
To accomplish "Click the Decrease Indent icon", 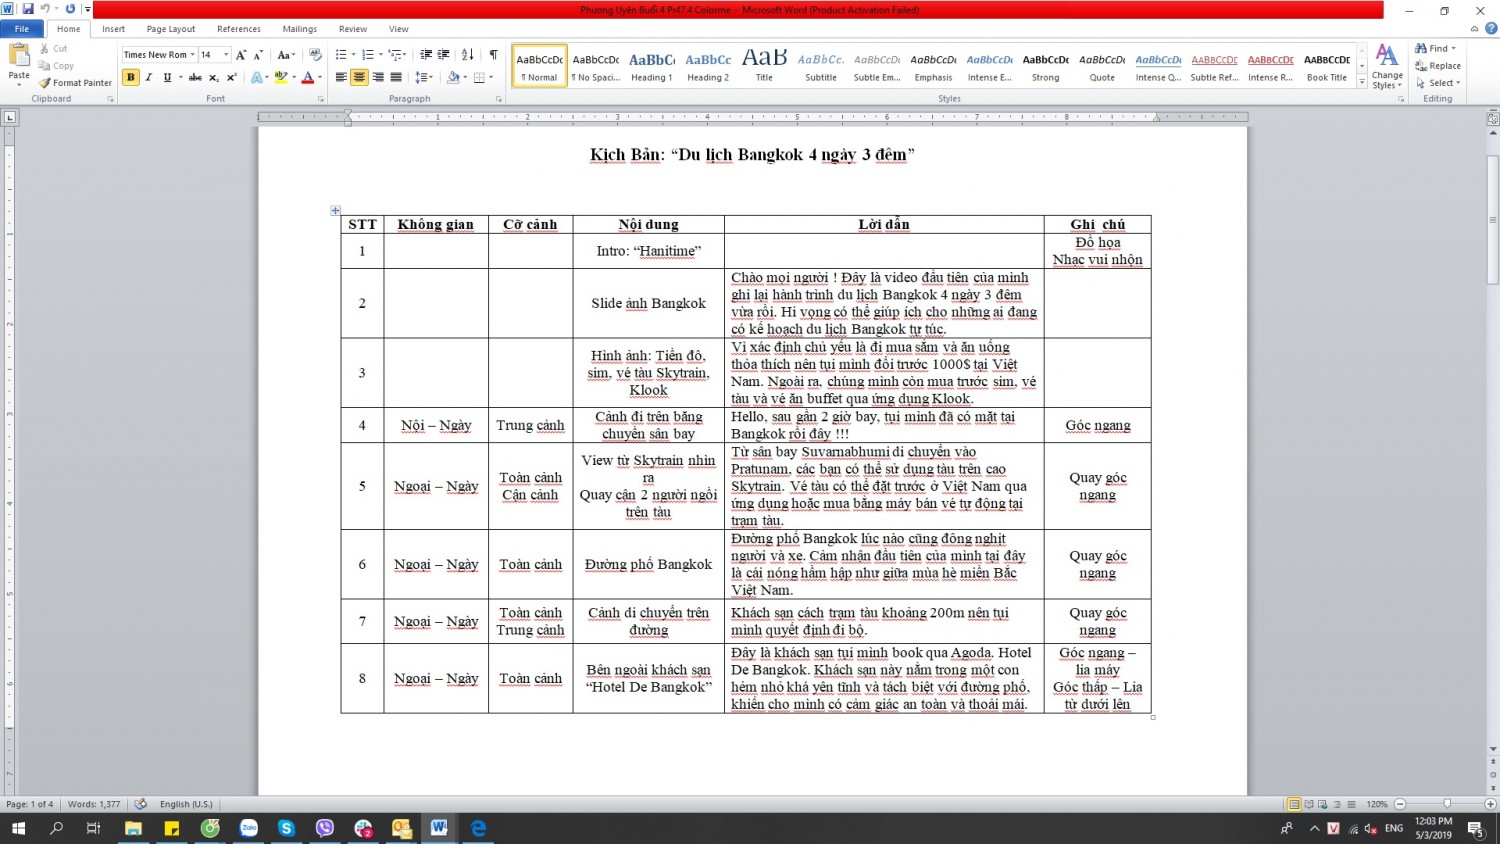I will 426,55.
